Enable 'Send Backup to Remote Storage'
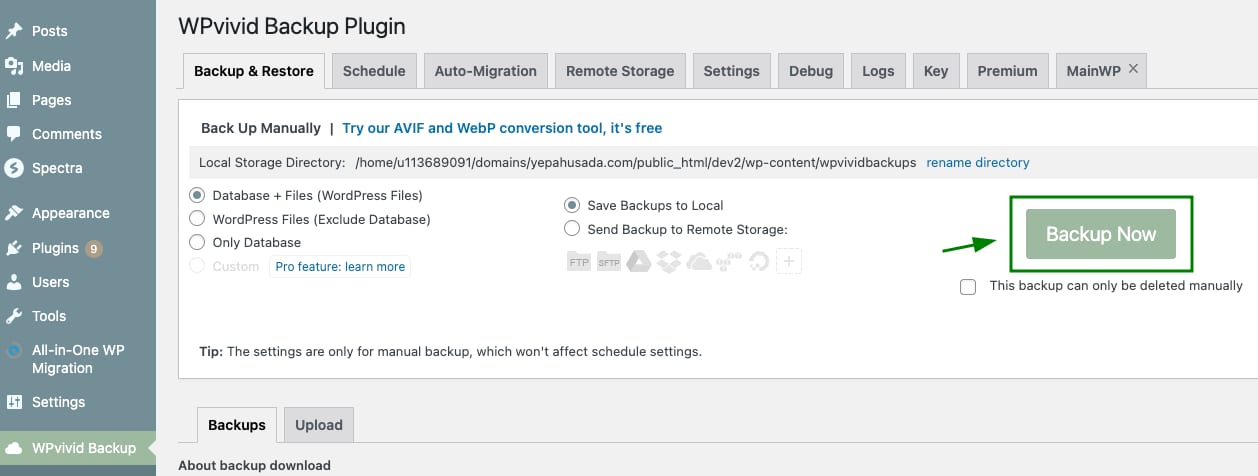This screenshot has width=1258, height=476. (572, 229)
